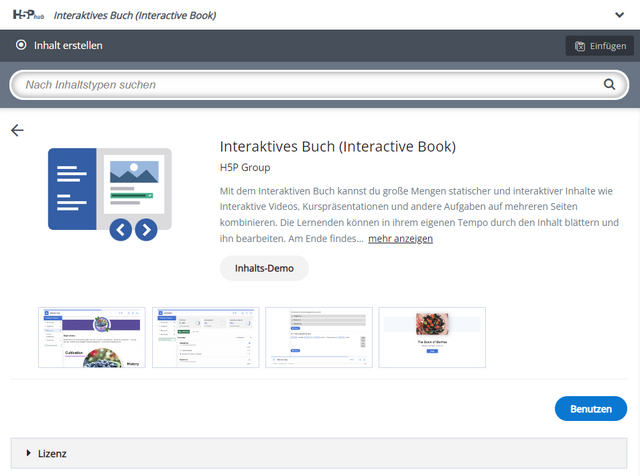Click the blue Benutzen button
The image size is (640, 476).
tap(591, 409)
